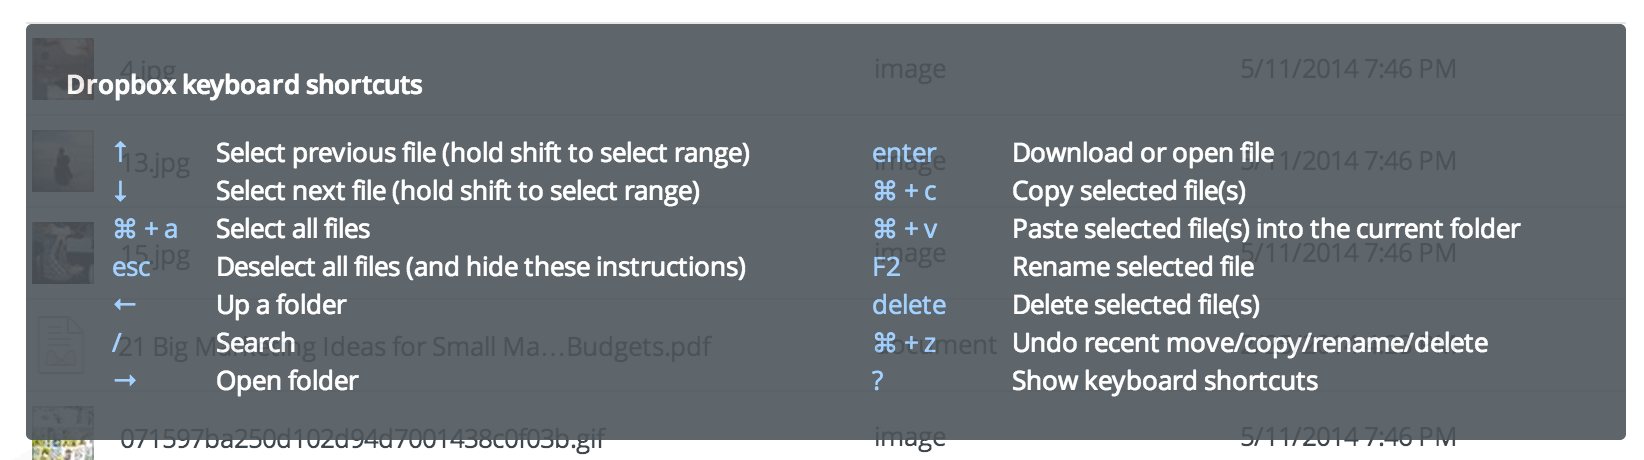
Task: Click 'Select all files' description
Action: [x=293, y=229]
